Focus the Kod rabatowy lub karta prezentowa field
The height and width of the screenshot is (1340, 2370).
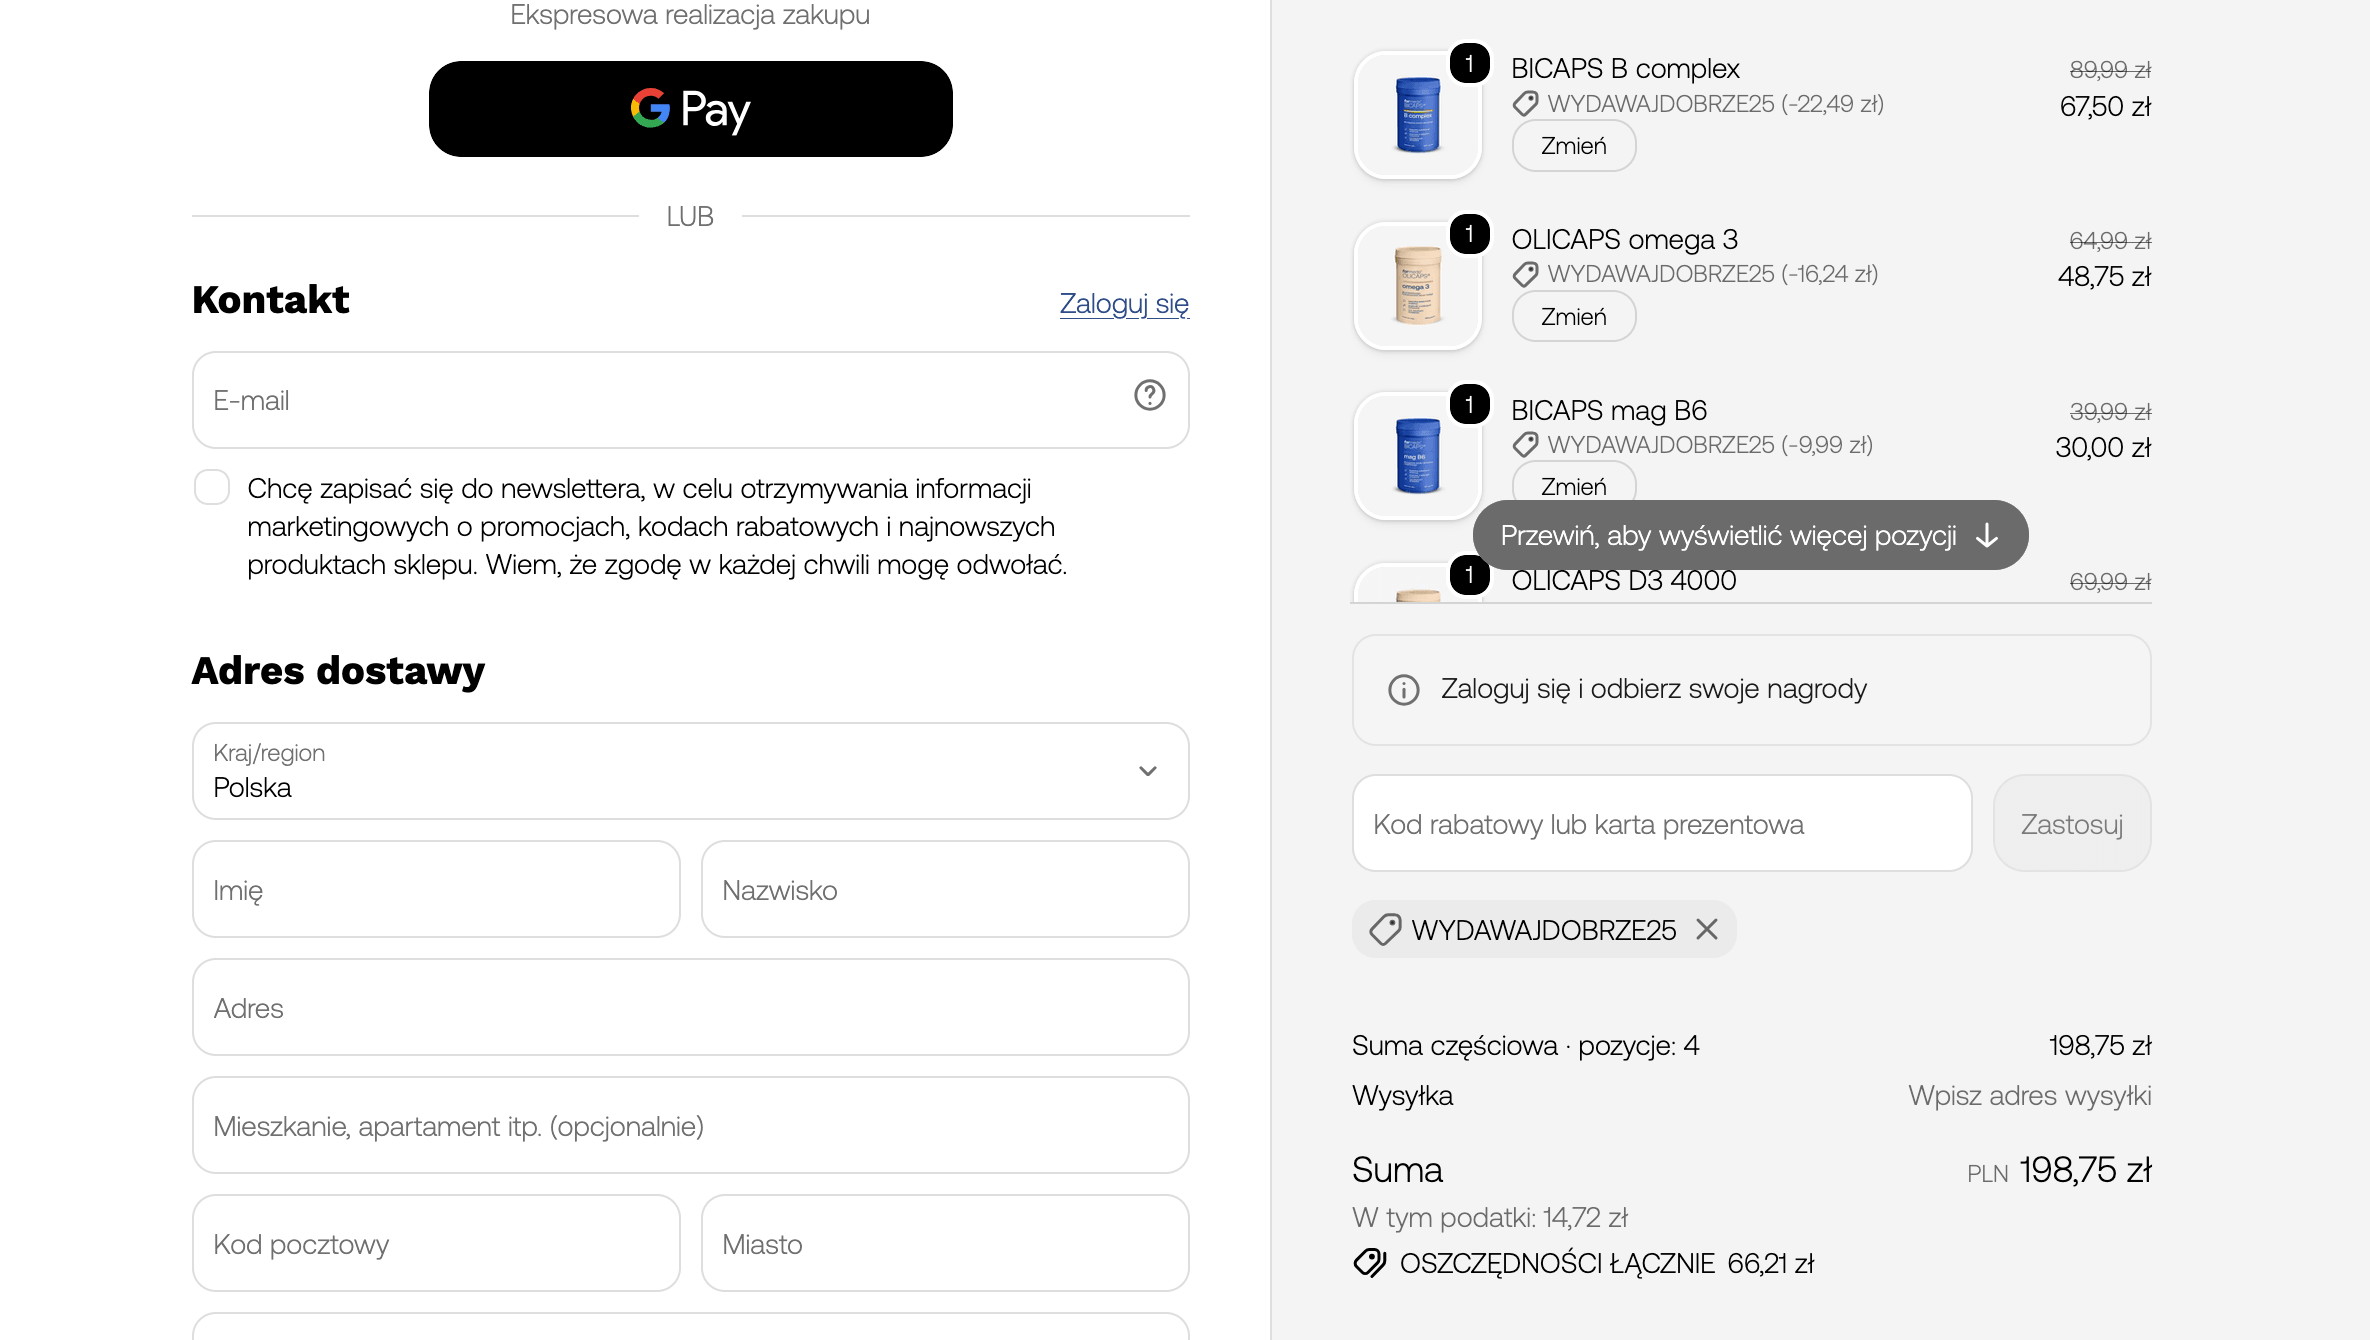point(1662,824)
